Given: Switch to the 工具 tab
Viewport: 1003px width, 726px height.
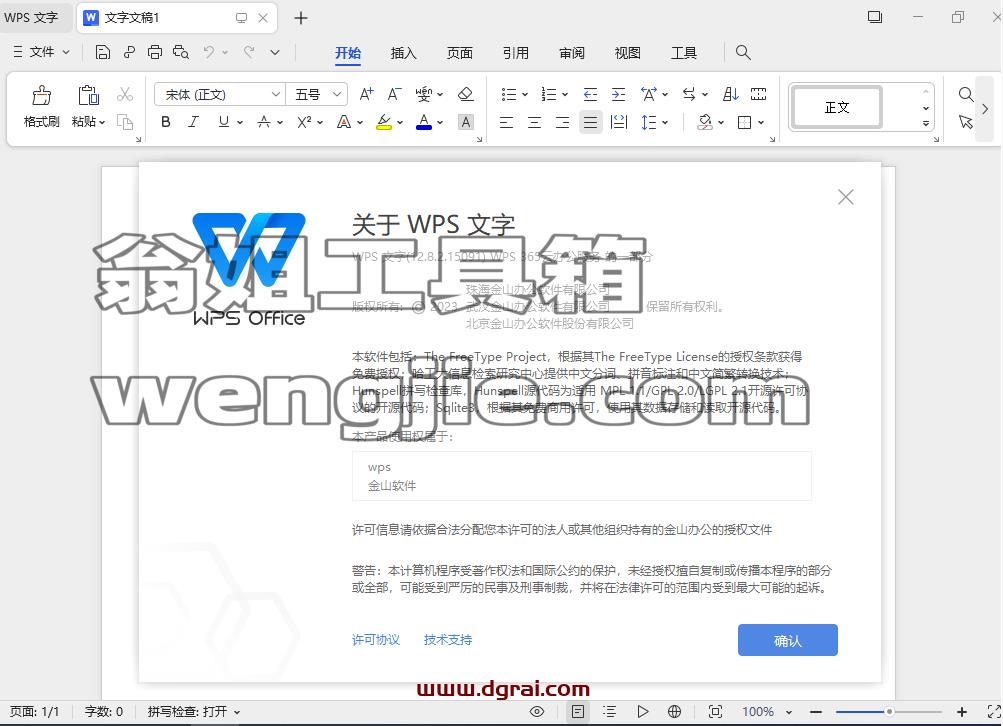Looking at the screenshot, I should coord(684,53).
